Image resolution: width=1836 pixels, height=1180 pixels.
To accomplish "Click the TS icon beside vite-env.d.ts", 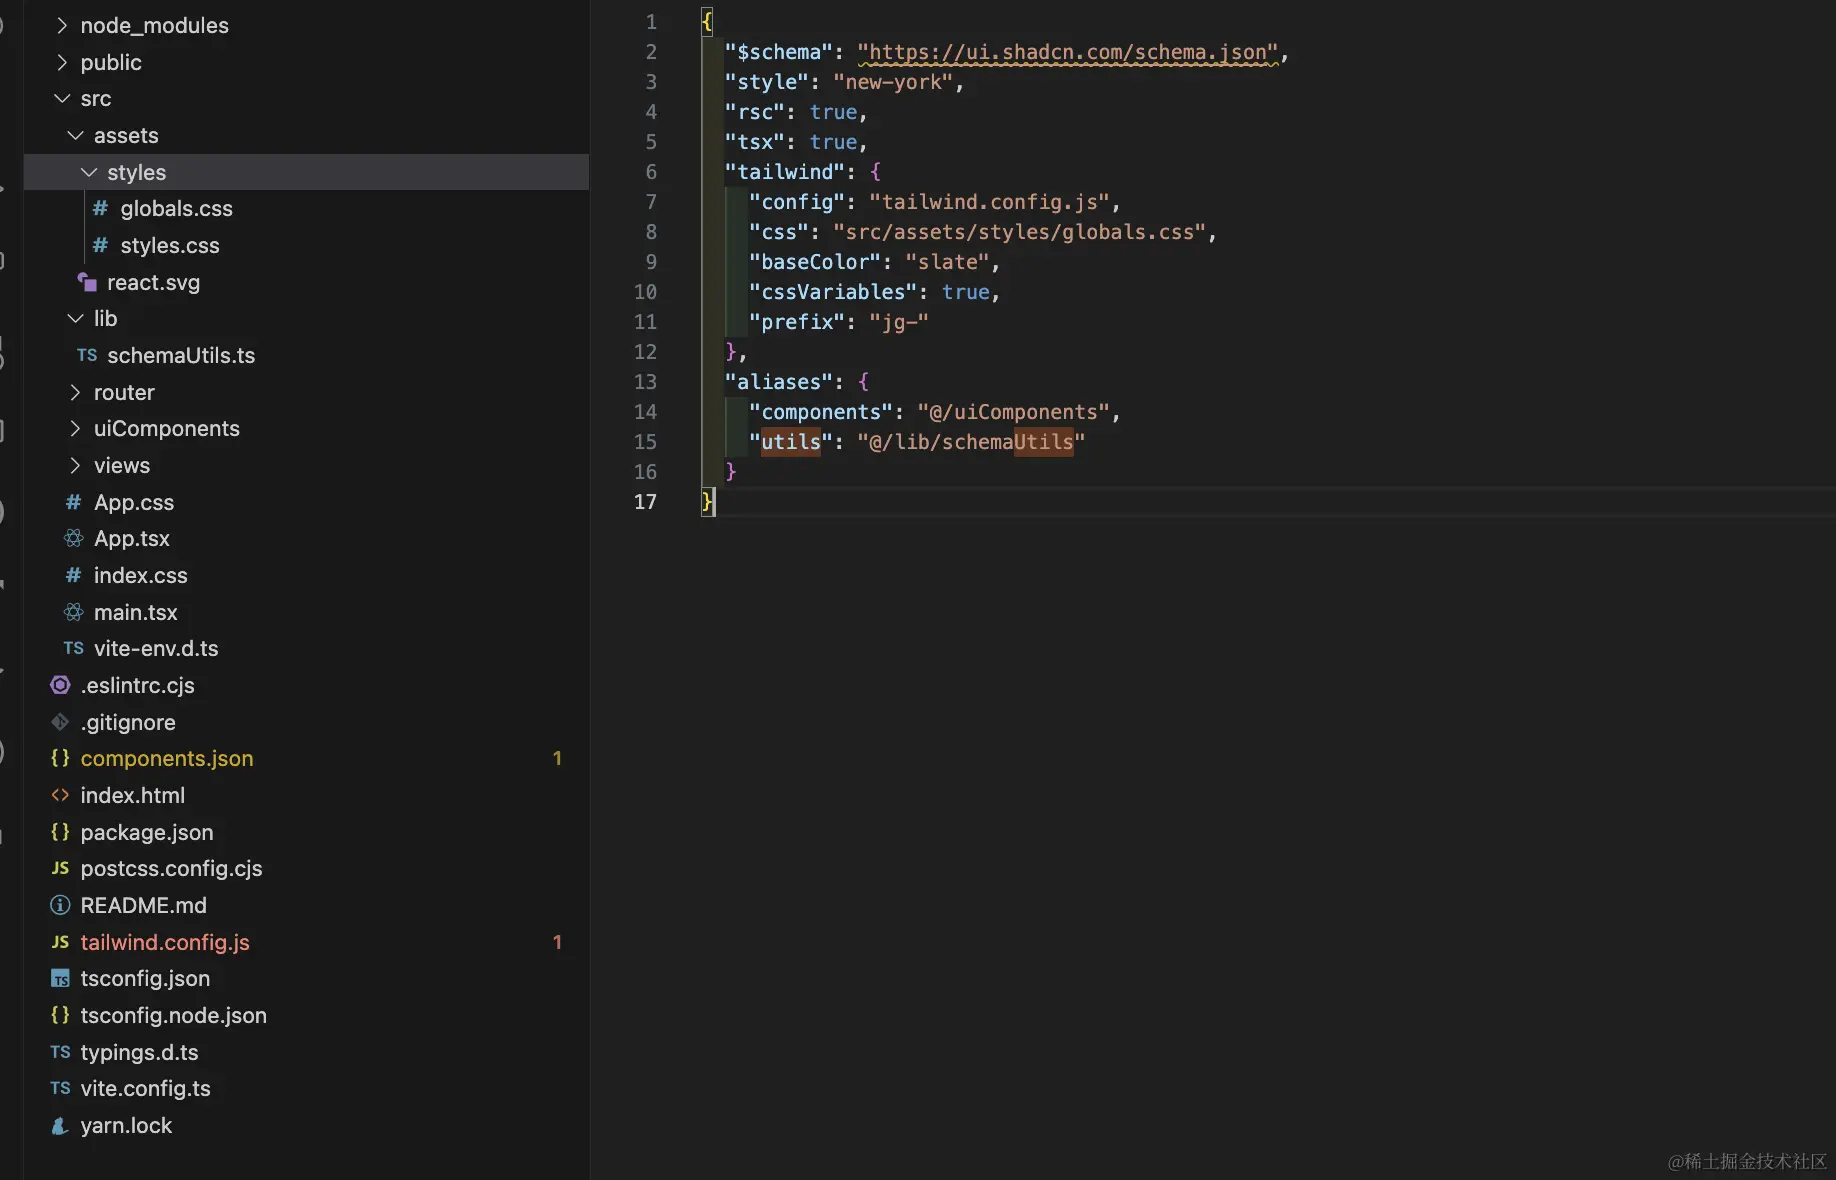I will tap(73, 648).
